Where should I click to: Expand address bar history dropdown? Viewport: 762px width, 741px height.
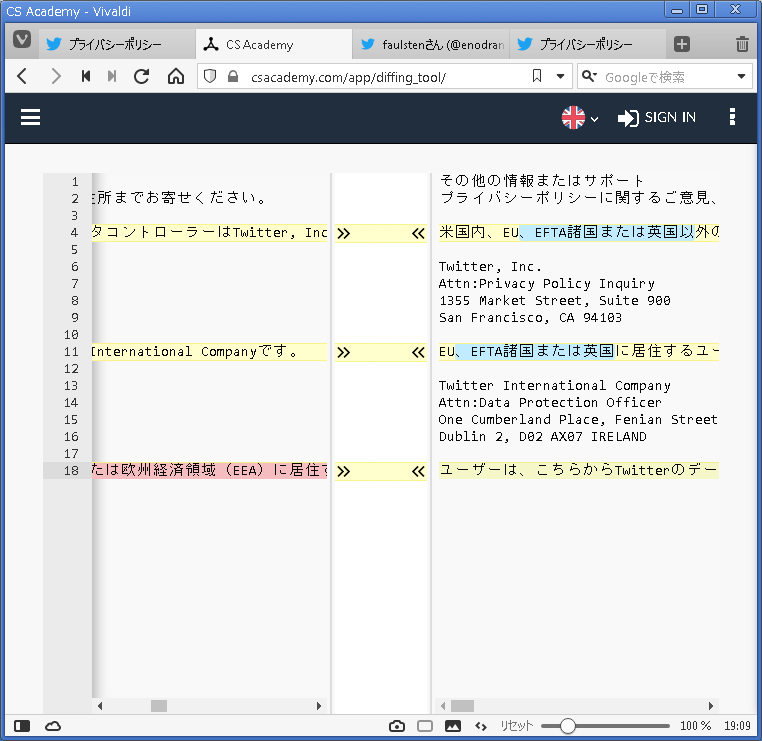point(560,76)
